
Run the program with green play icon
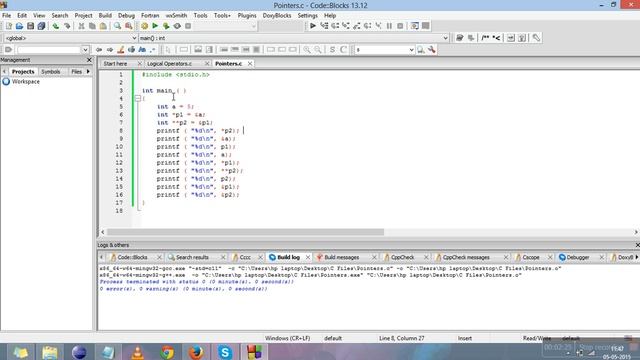tap(155, 26)
